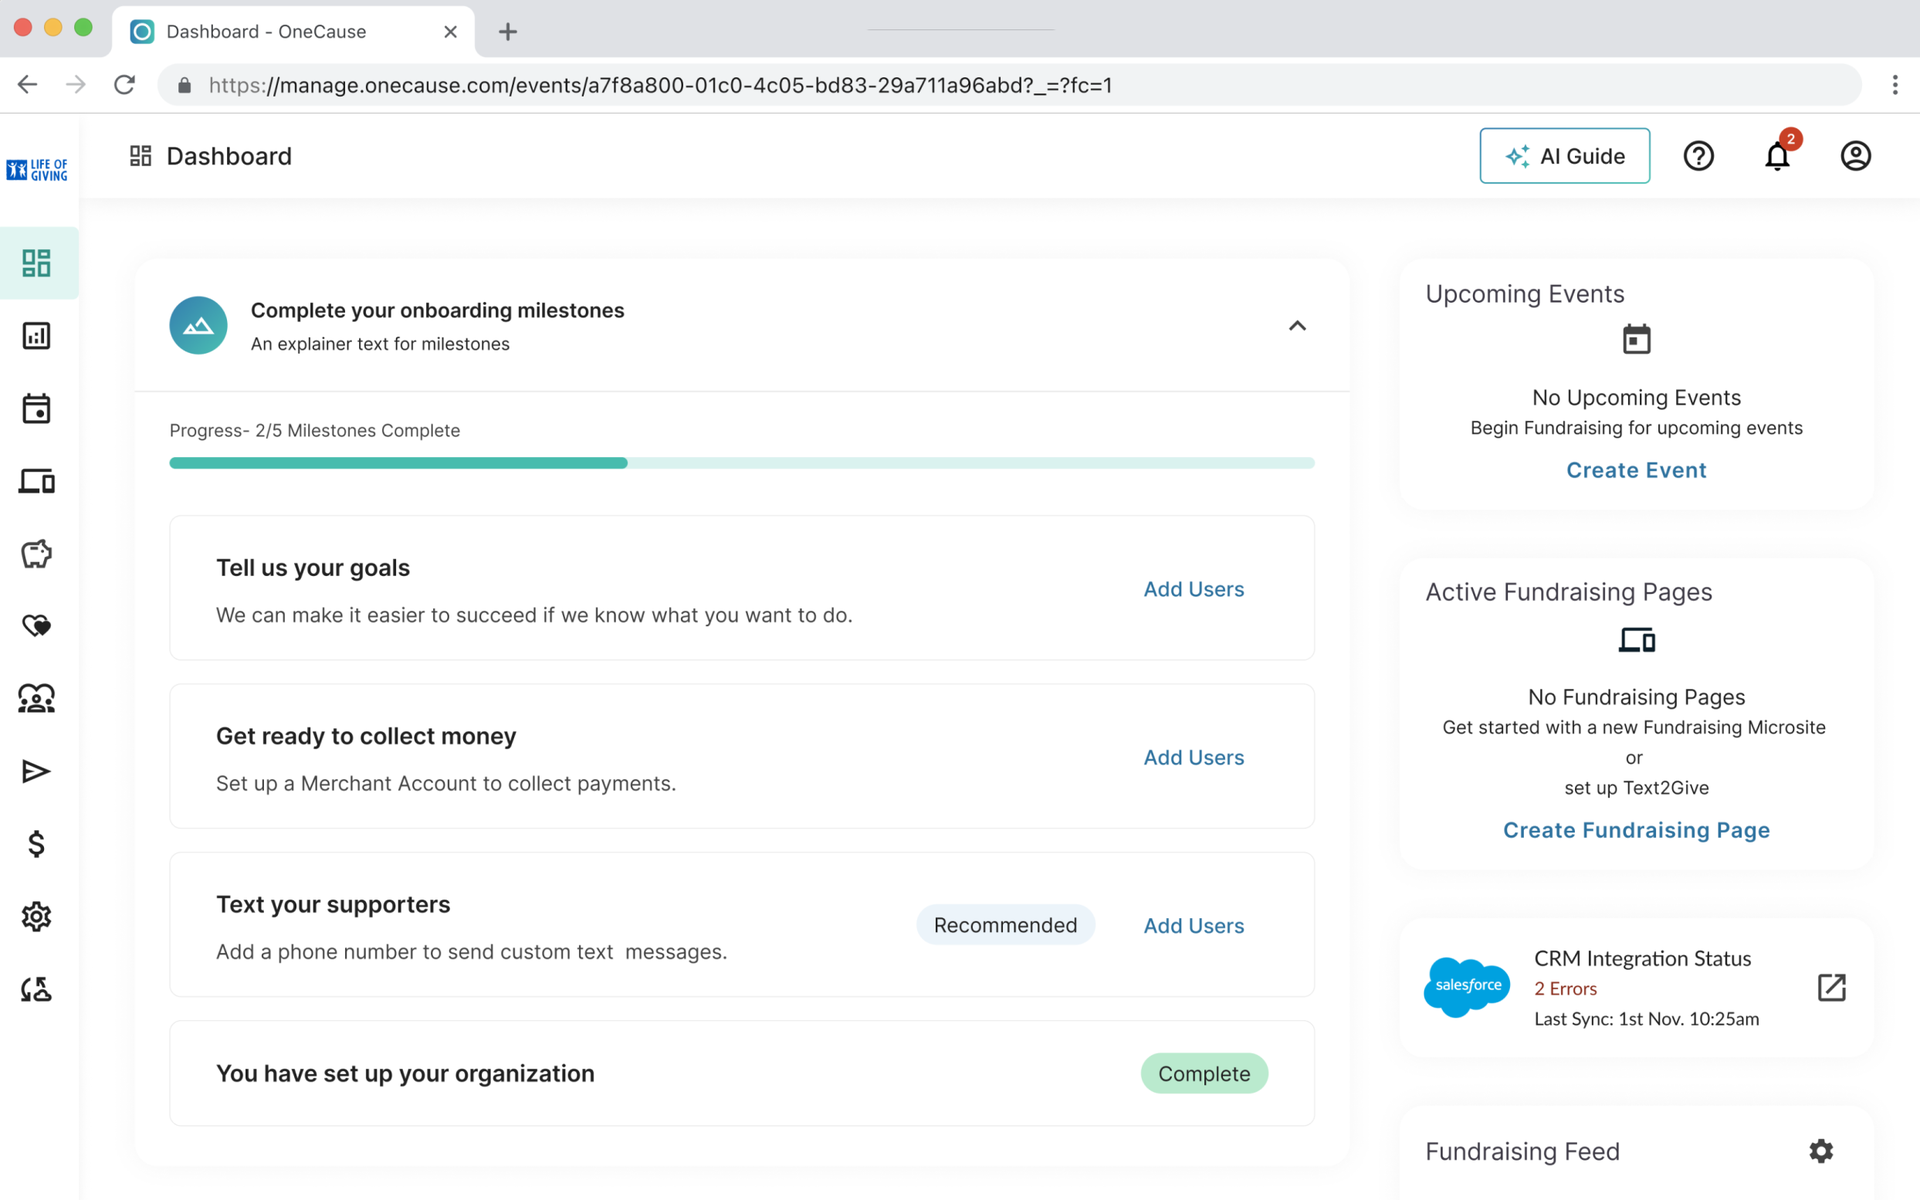
Task: Open the settings gear icon in sidebar
Action: point(37,916)
